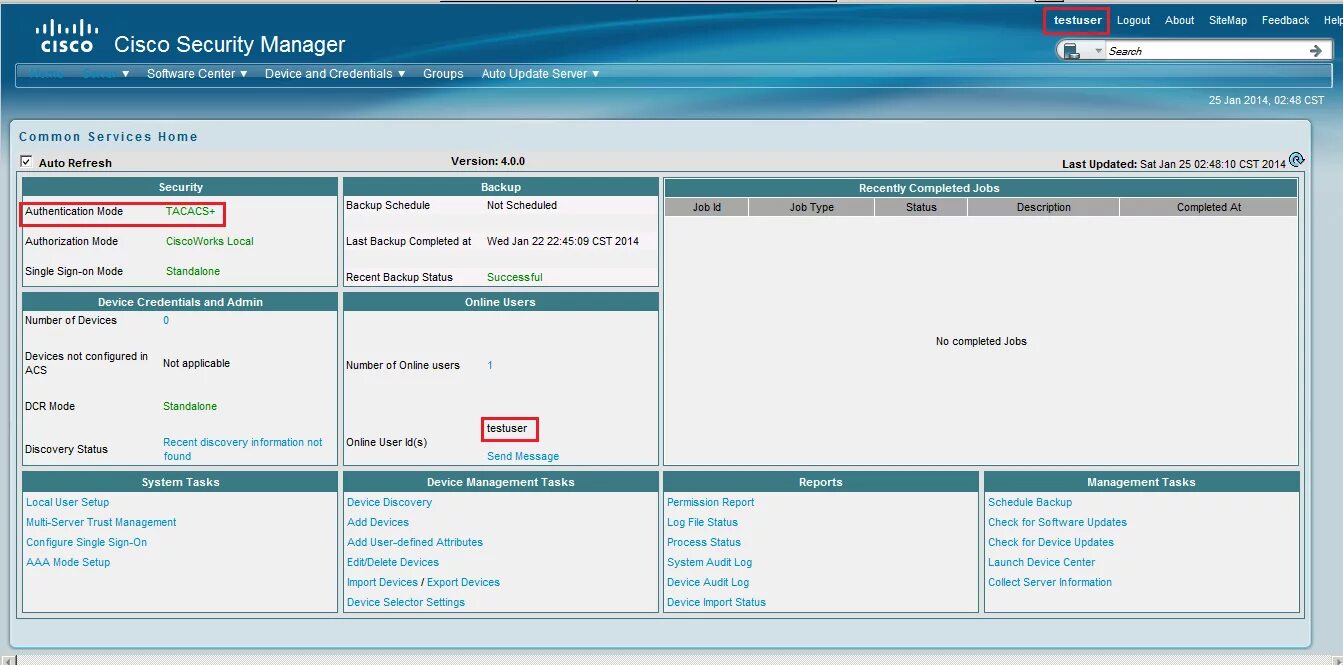Expand the Auto Update Server menu
This screenshot has width=1343, height=665.
pyautogui.click(x=540, y=73)
